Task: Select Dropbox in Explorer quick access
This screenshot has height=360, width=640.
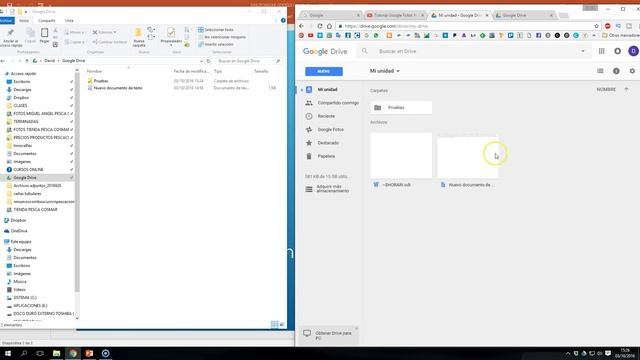Action: 21,98
